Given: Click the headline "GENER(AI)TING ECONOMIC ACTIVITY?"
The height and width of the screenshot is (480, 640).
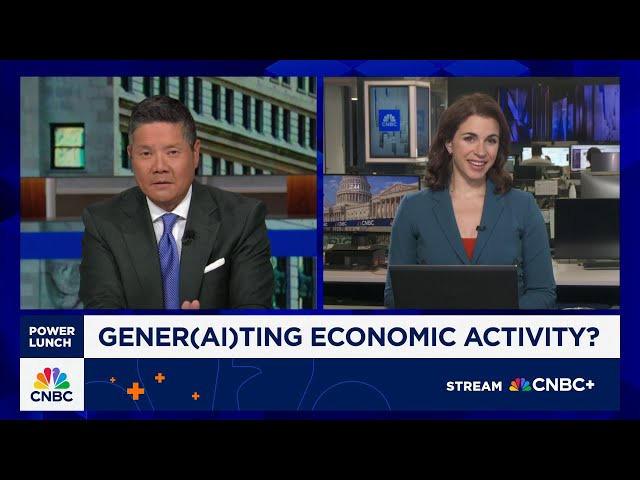Looking at the screenshot, I should (349, 337).
